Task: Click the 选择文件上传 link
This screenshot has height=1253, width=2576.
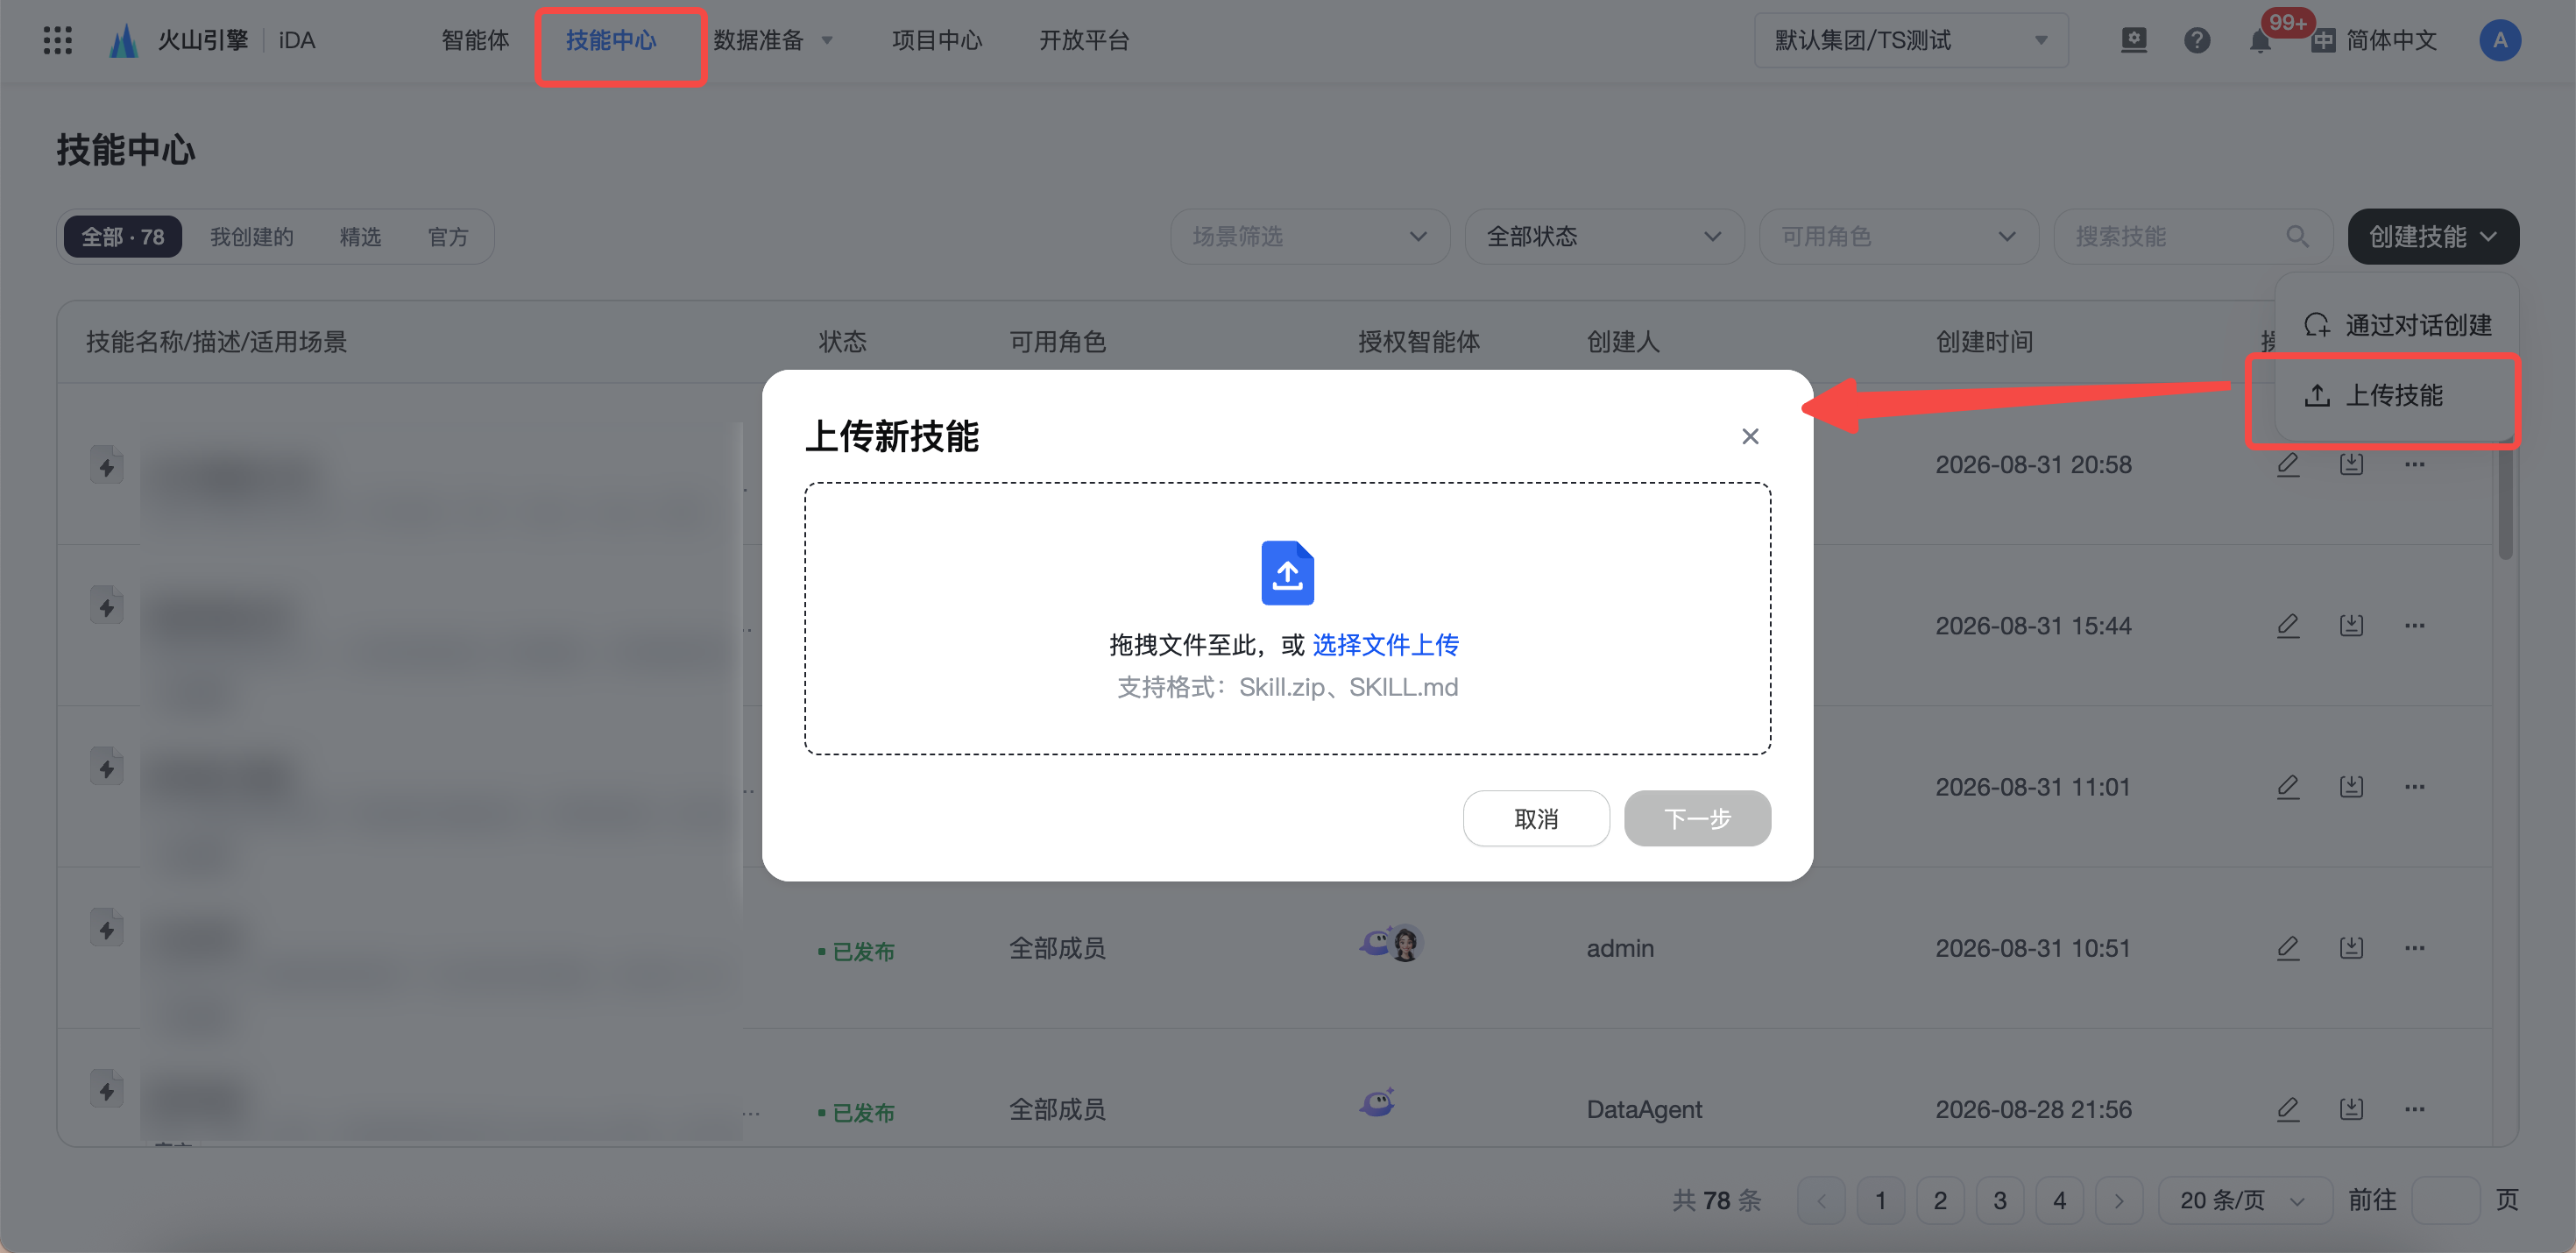Action: pyautogui.click(x=1385, y=644)
